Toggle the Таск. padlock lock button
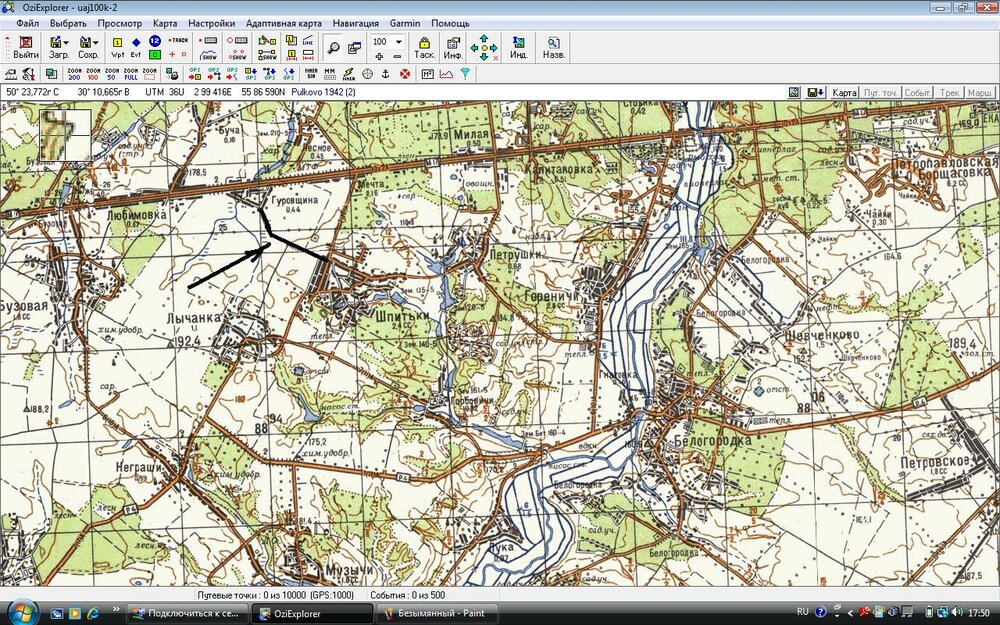This screenshot has width=1000, height=625. pyautogui.click(x=425, y=47)
